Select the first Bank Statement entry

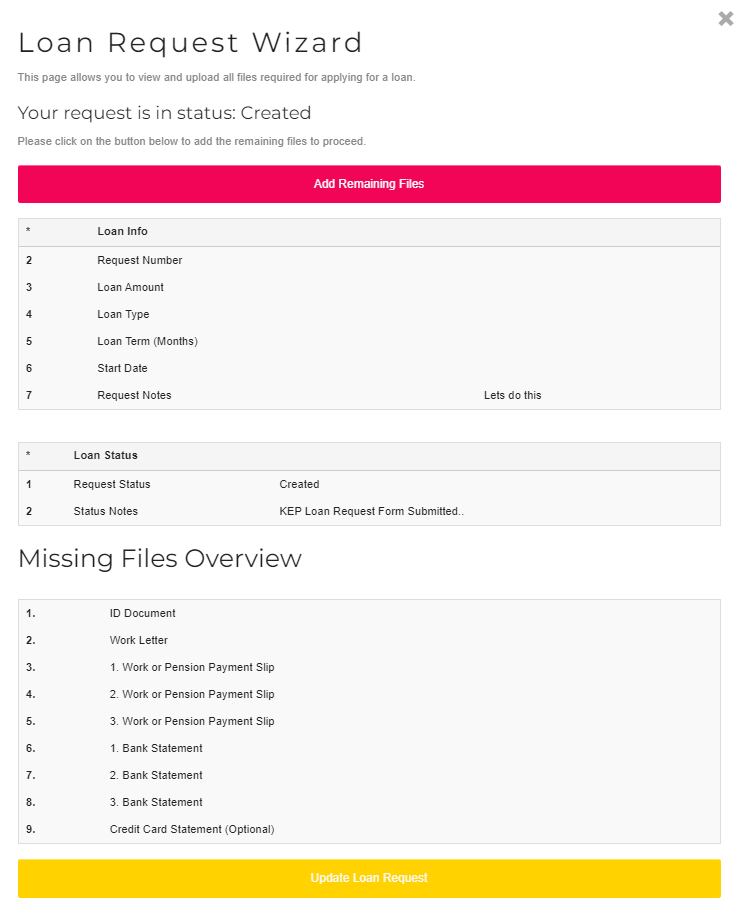click(156, 748)
